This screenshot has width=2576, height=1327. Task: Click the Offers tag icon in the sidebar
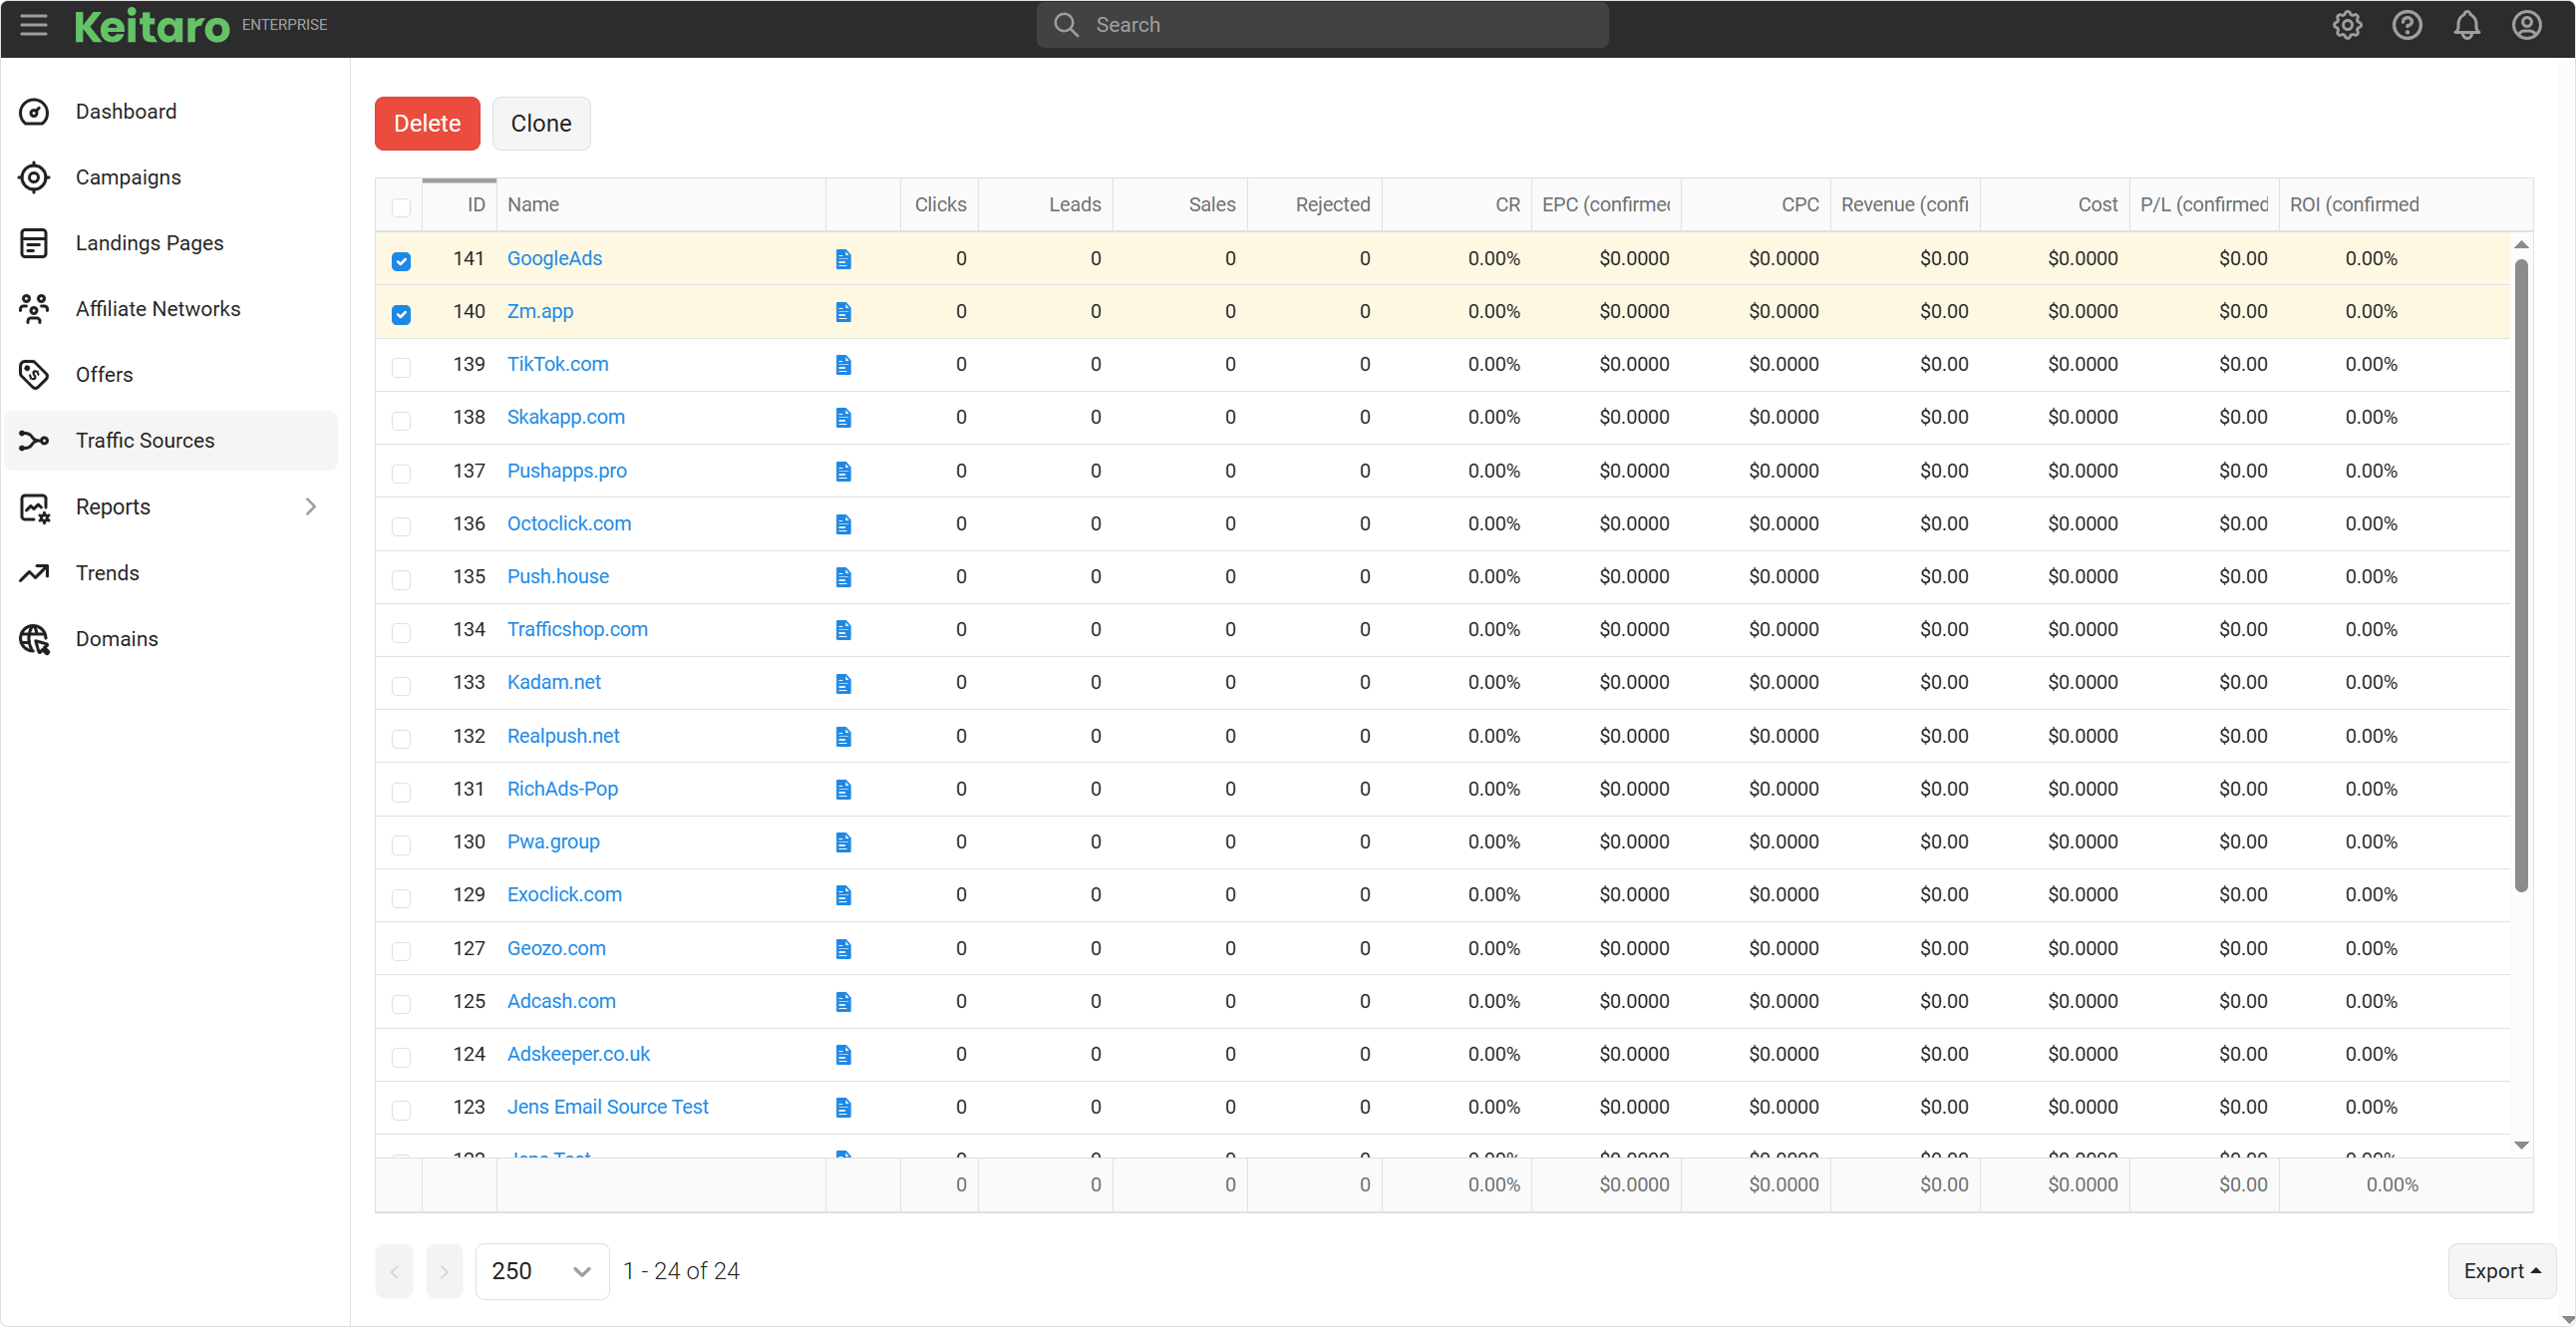pos(34,375)
